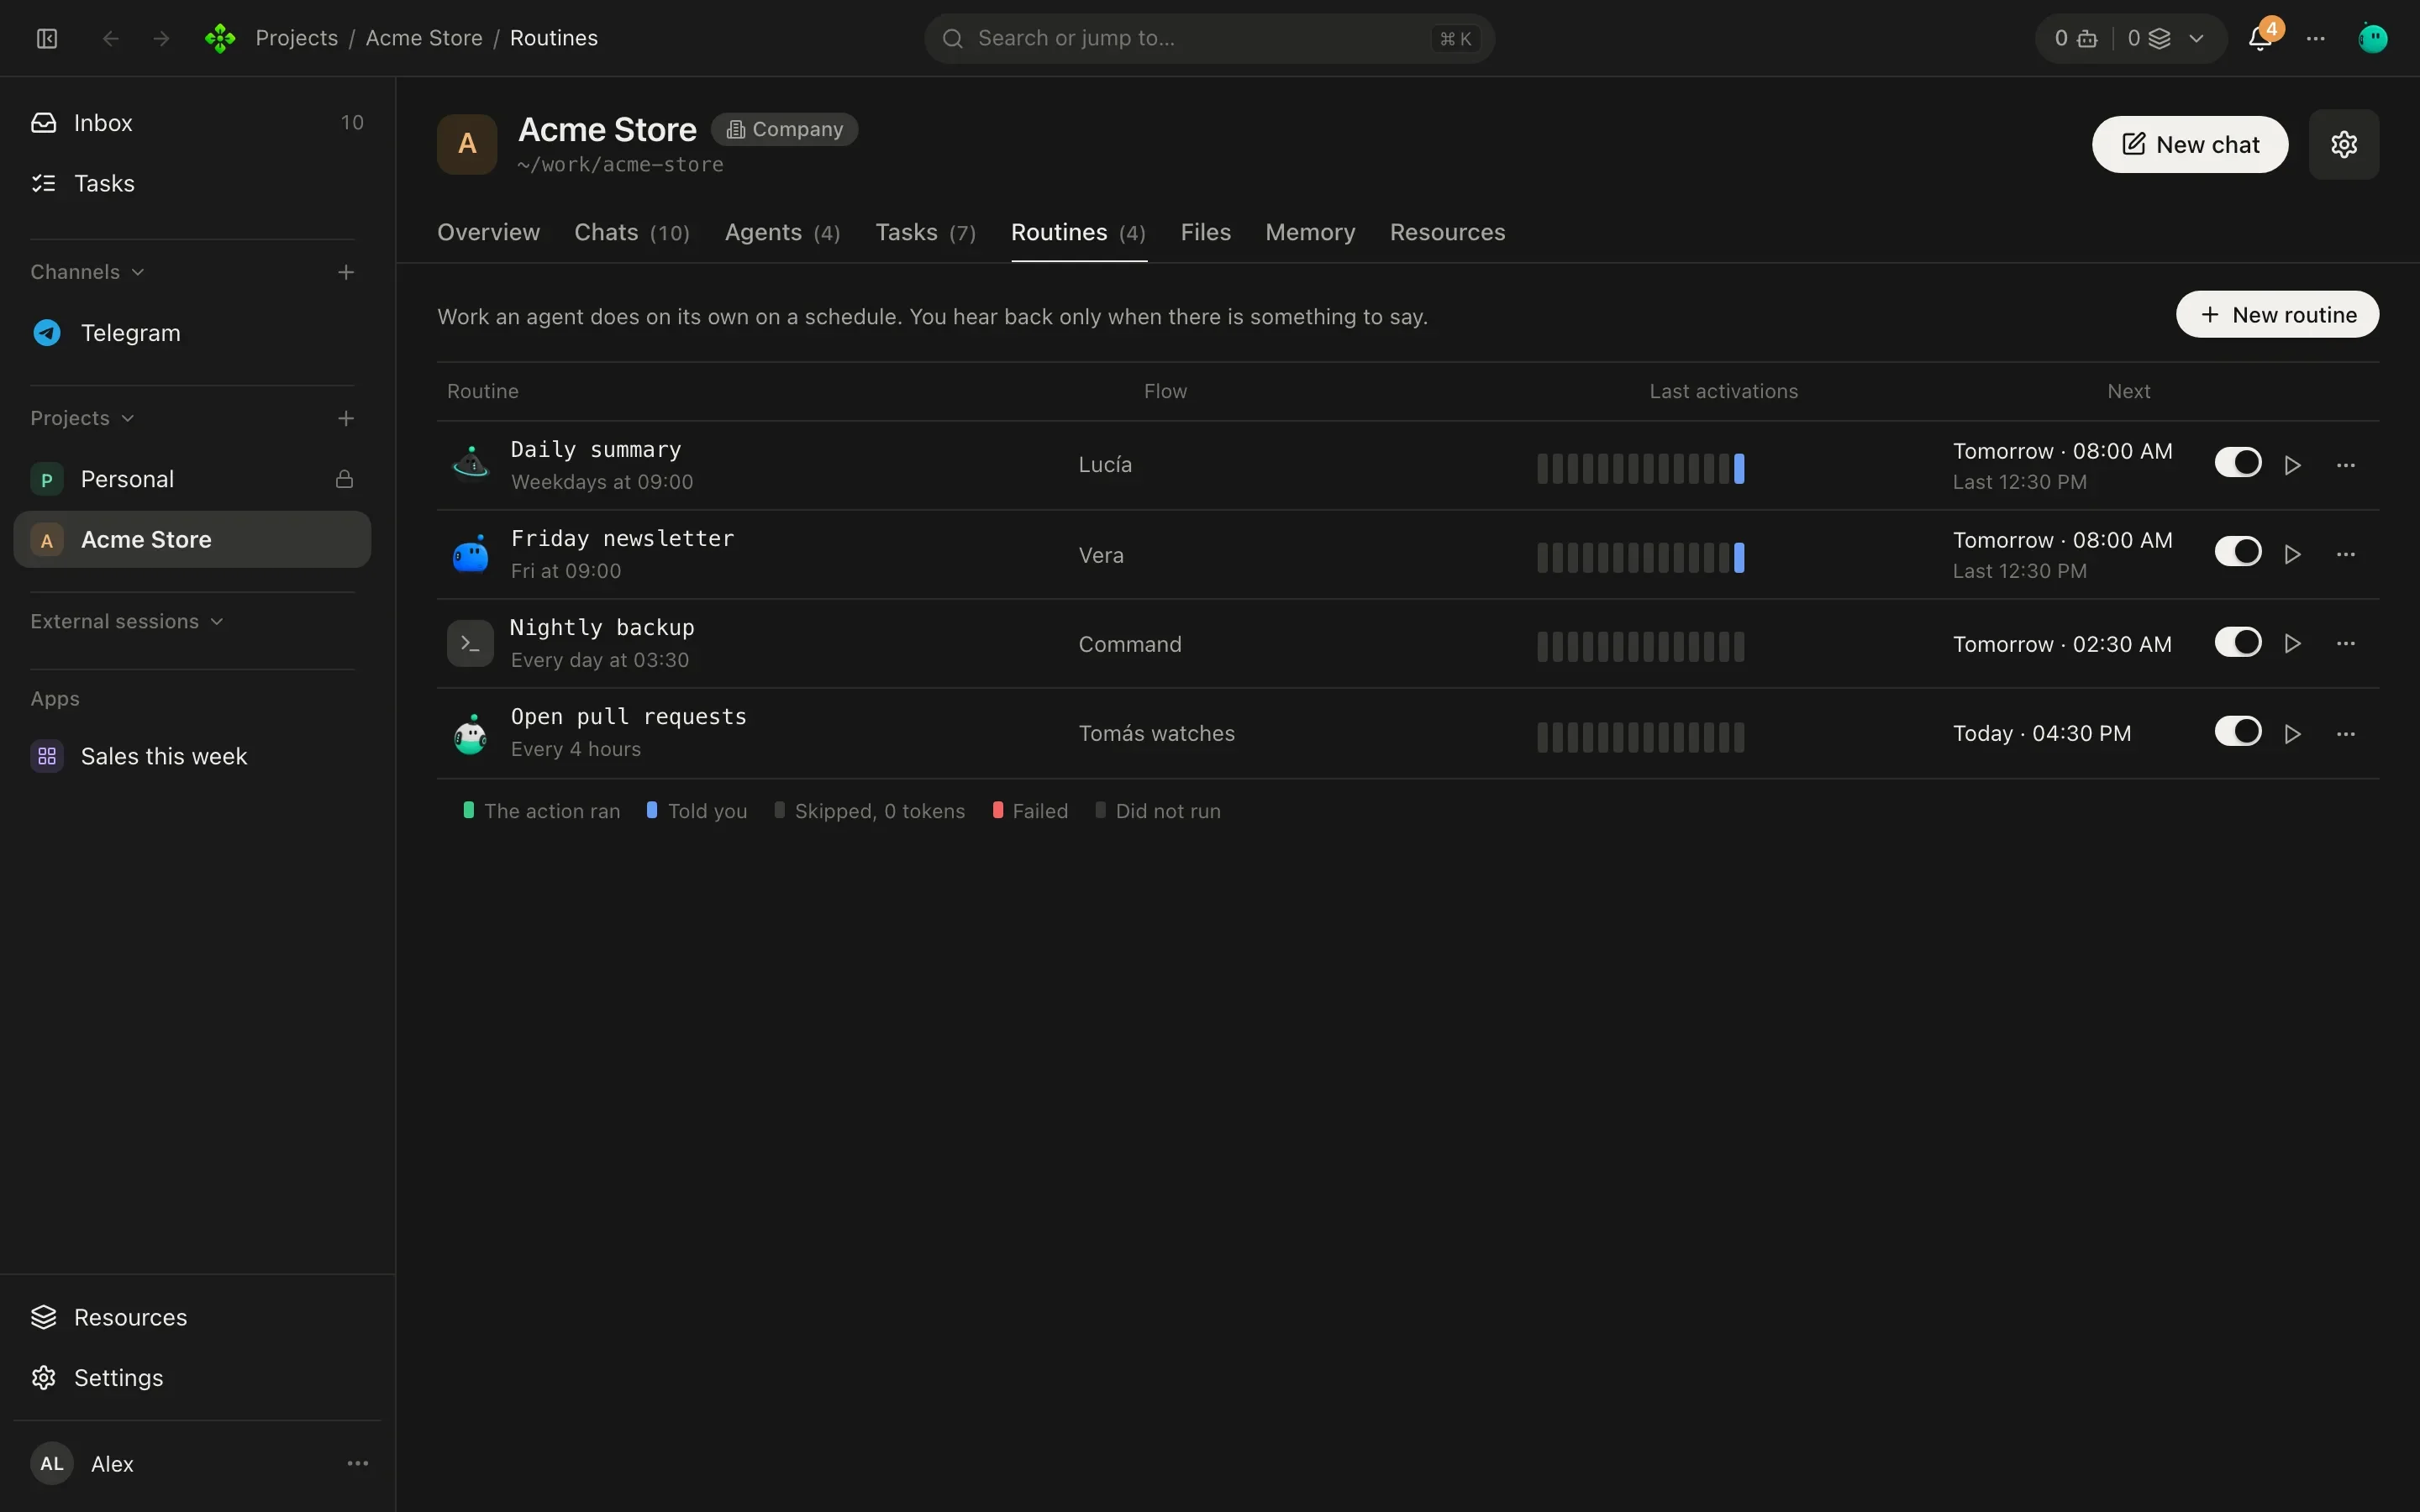This screenshot has height=1512, width=2420.
Task: Open the agents and resources counter dropdown
Action: point(2130,38)
